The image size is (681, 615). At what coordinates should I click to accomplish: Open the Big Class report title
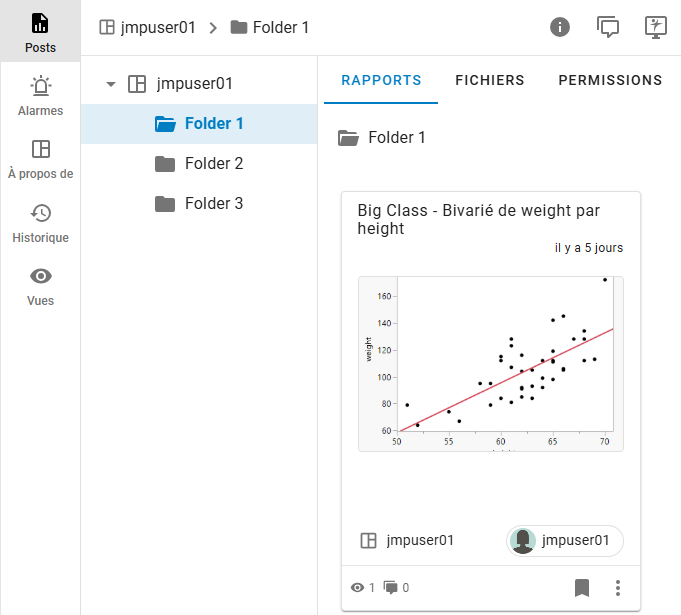pos(478,219)
